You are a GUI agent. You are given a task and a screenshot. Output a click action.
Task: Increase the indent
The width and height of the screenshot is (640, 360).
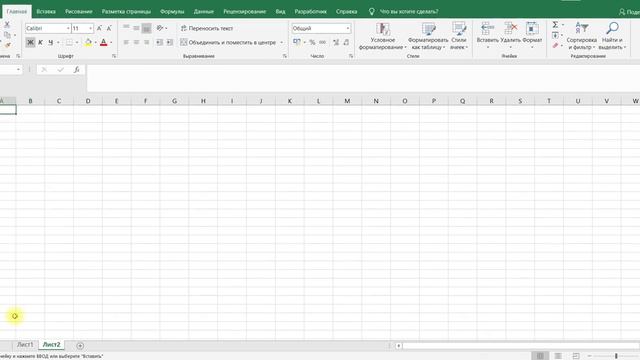pyautogui.click(x=170, y=42)
